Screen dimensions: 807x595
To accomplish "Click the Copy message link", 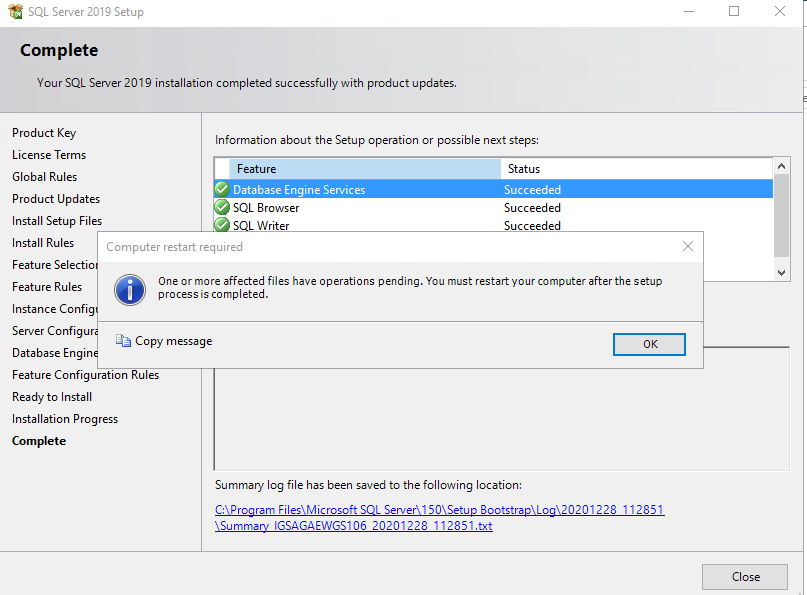I will click(x=173, y=341).
